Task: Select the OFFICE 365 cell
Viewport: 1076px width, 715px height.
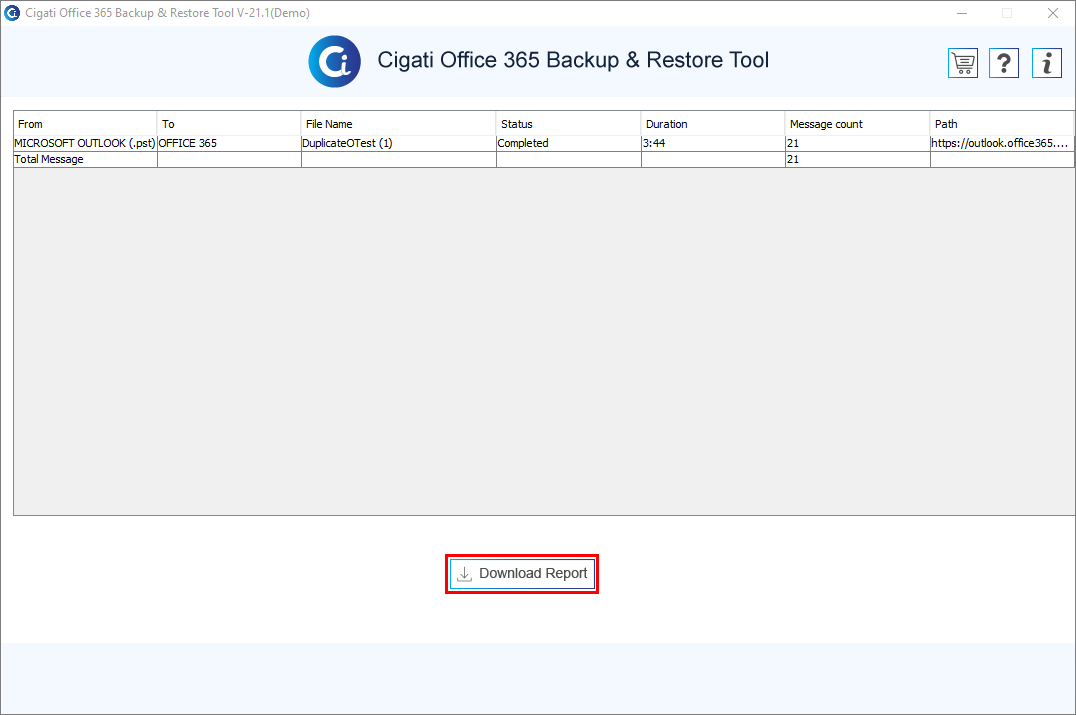Action: (x=229, y=143)
